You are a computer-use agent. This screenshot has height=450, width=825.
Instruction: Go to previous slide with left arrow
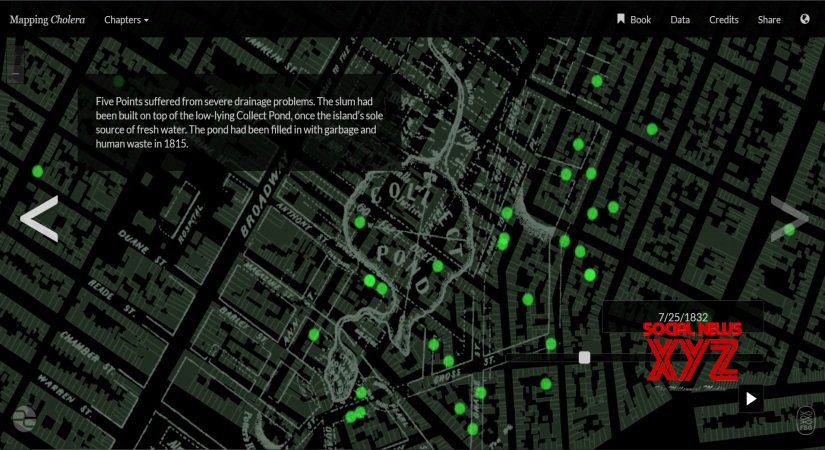pos(39,218)
